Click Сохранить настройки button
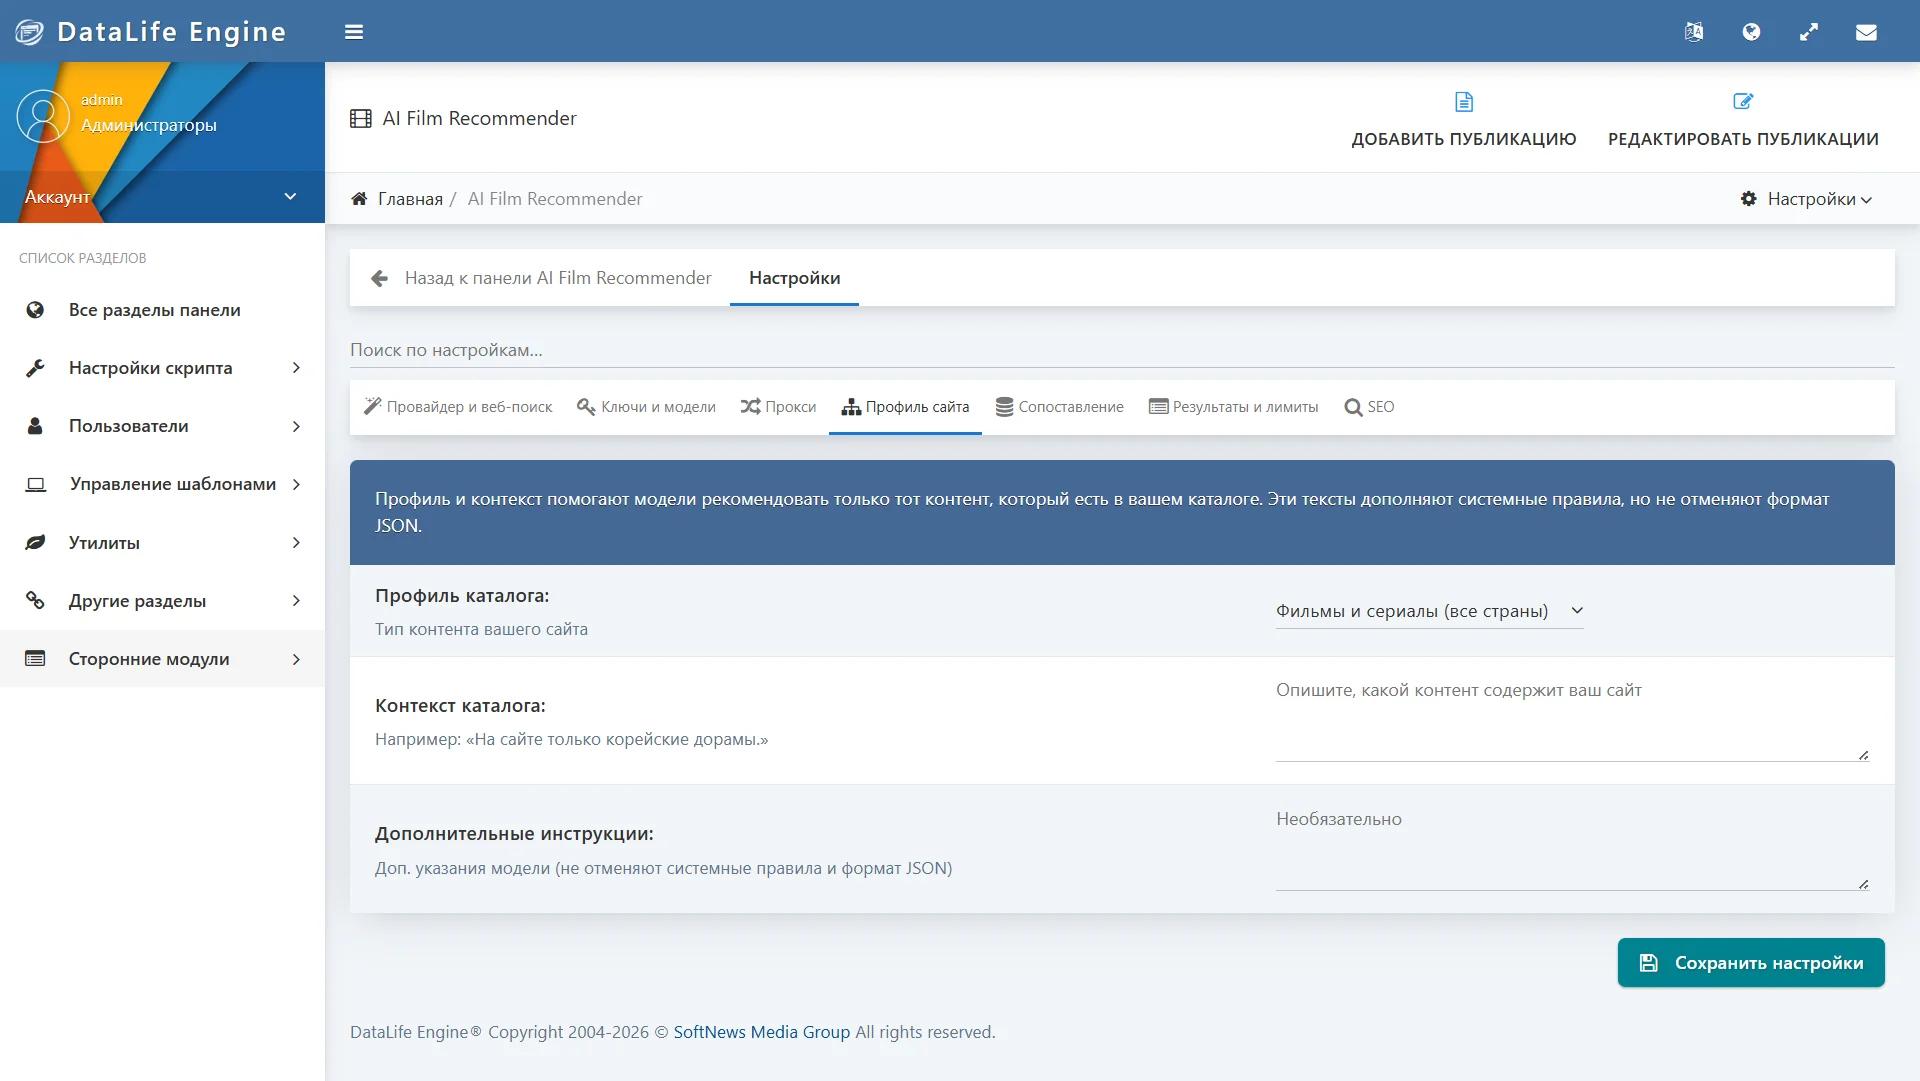 click(x=1751, y=963)
